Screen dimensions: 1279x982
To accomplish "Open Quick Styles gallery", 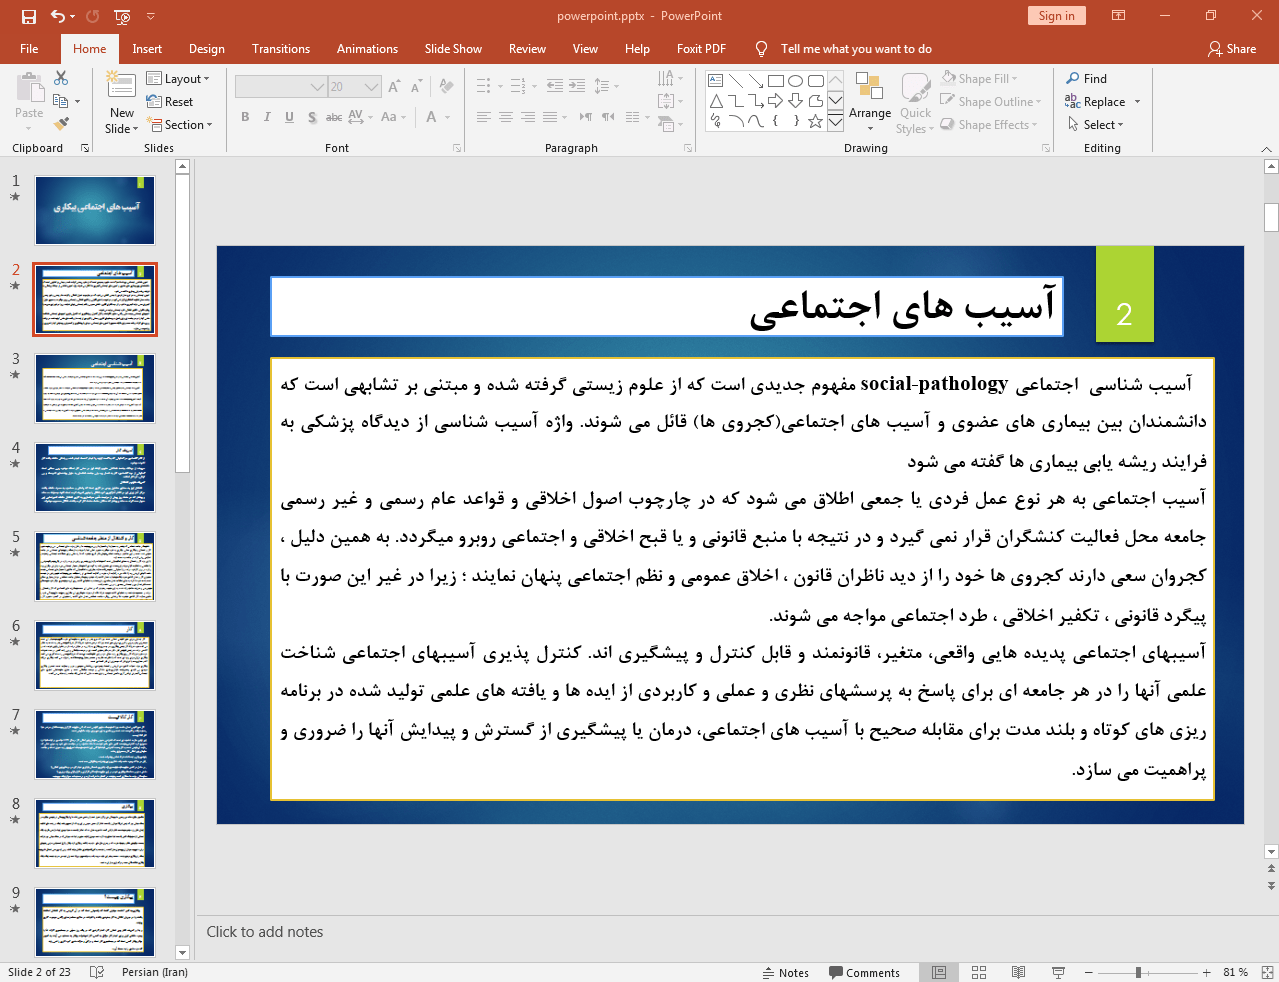I will pyautogui.click(x=915, y=104).
